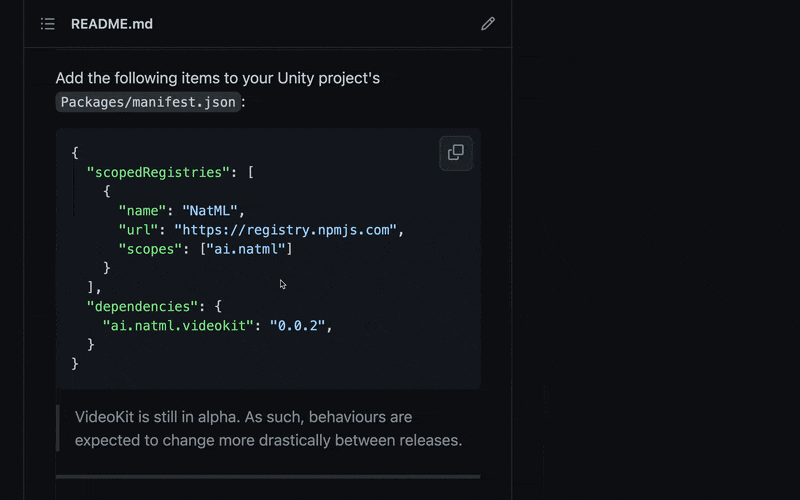Click the "0.0.2" version string
The image size is (800, 500).
pos(298,325)
